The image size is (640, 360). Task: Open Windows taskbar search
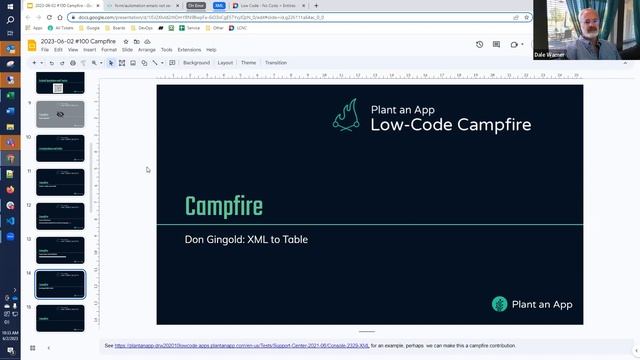[x=10, y=20]
